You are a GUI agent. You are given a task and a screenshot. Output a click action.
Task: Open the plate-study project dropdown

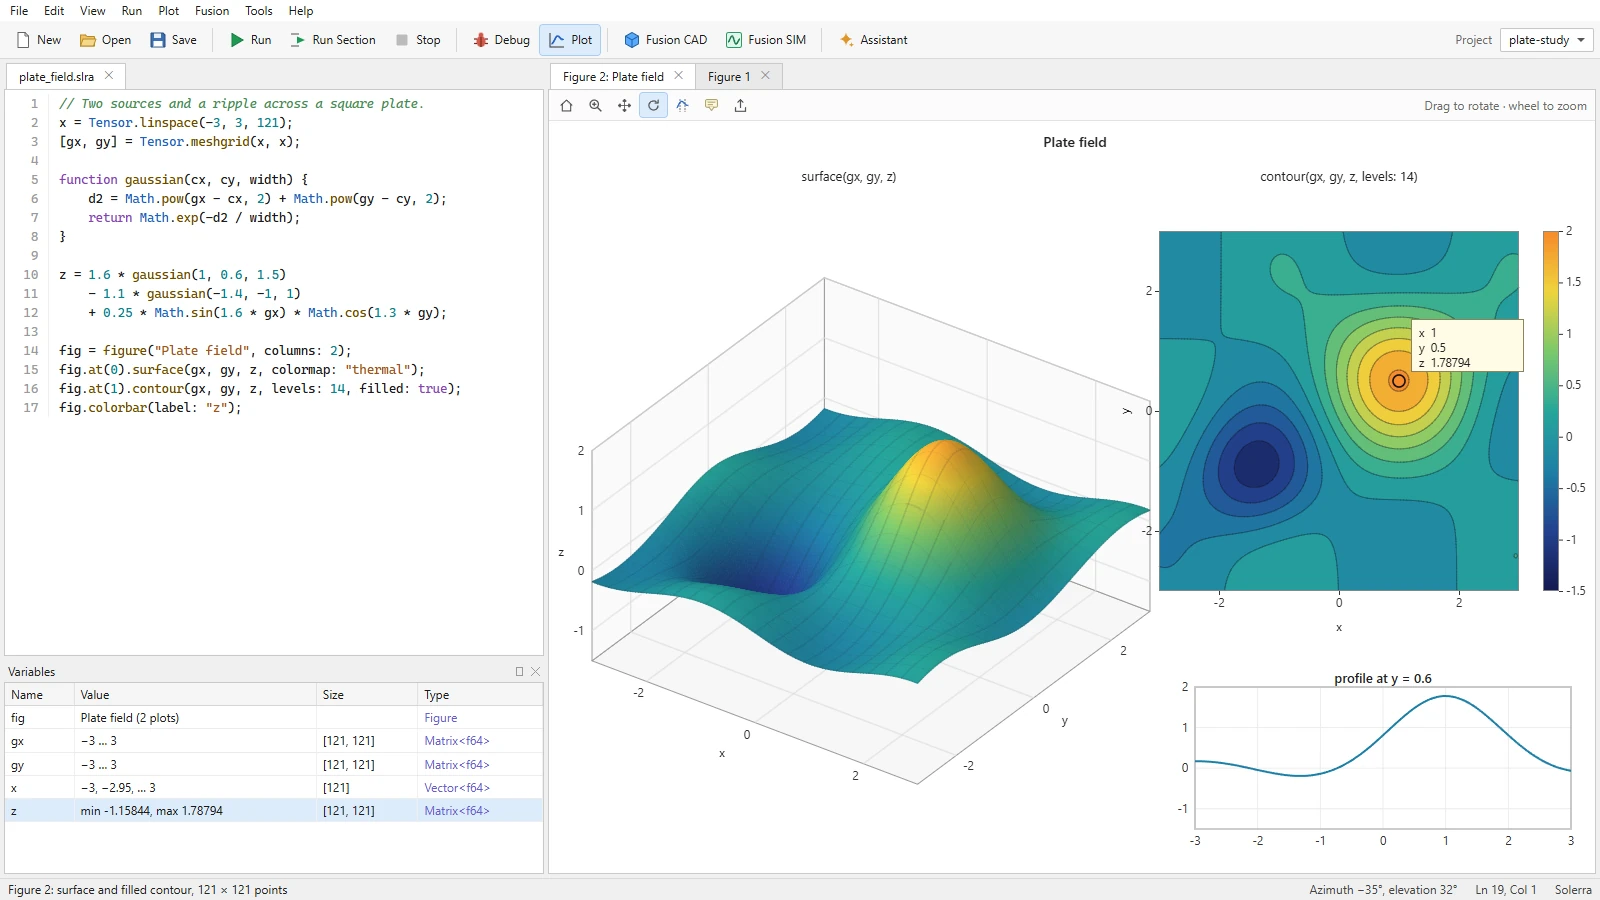pyautogui.click(x=1547, y=40)
